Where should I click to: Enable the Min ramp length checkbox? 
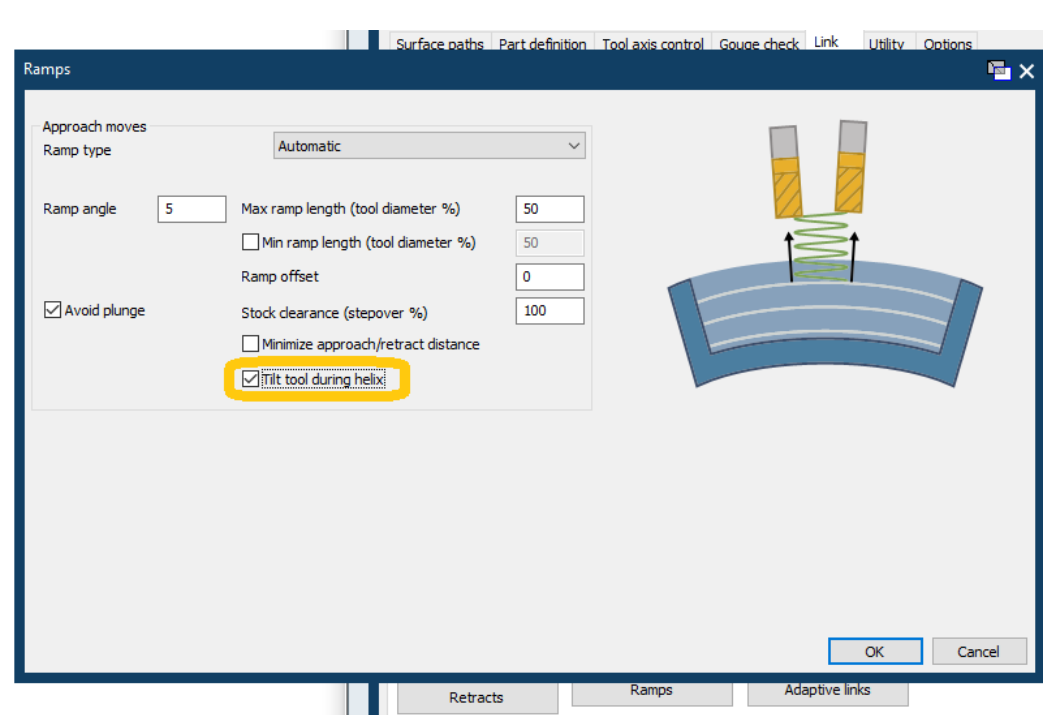[250, 242]
